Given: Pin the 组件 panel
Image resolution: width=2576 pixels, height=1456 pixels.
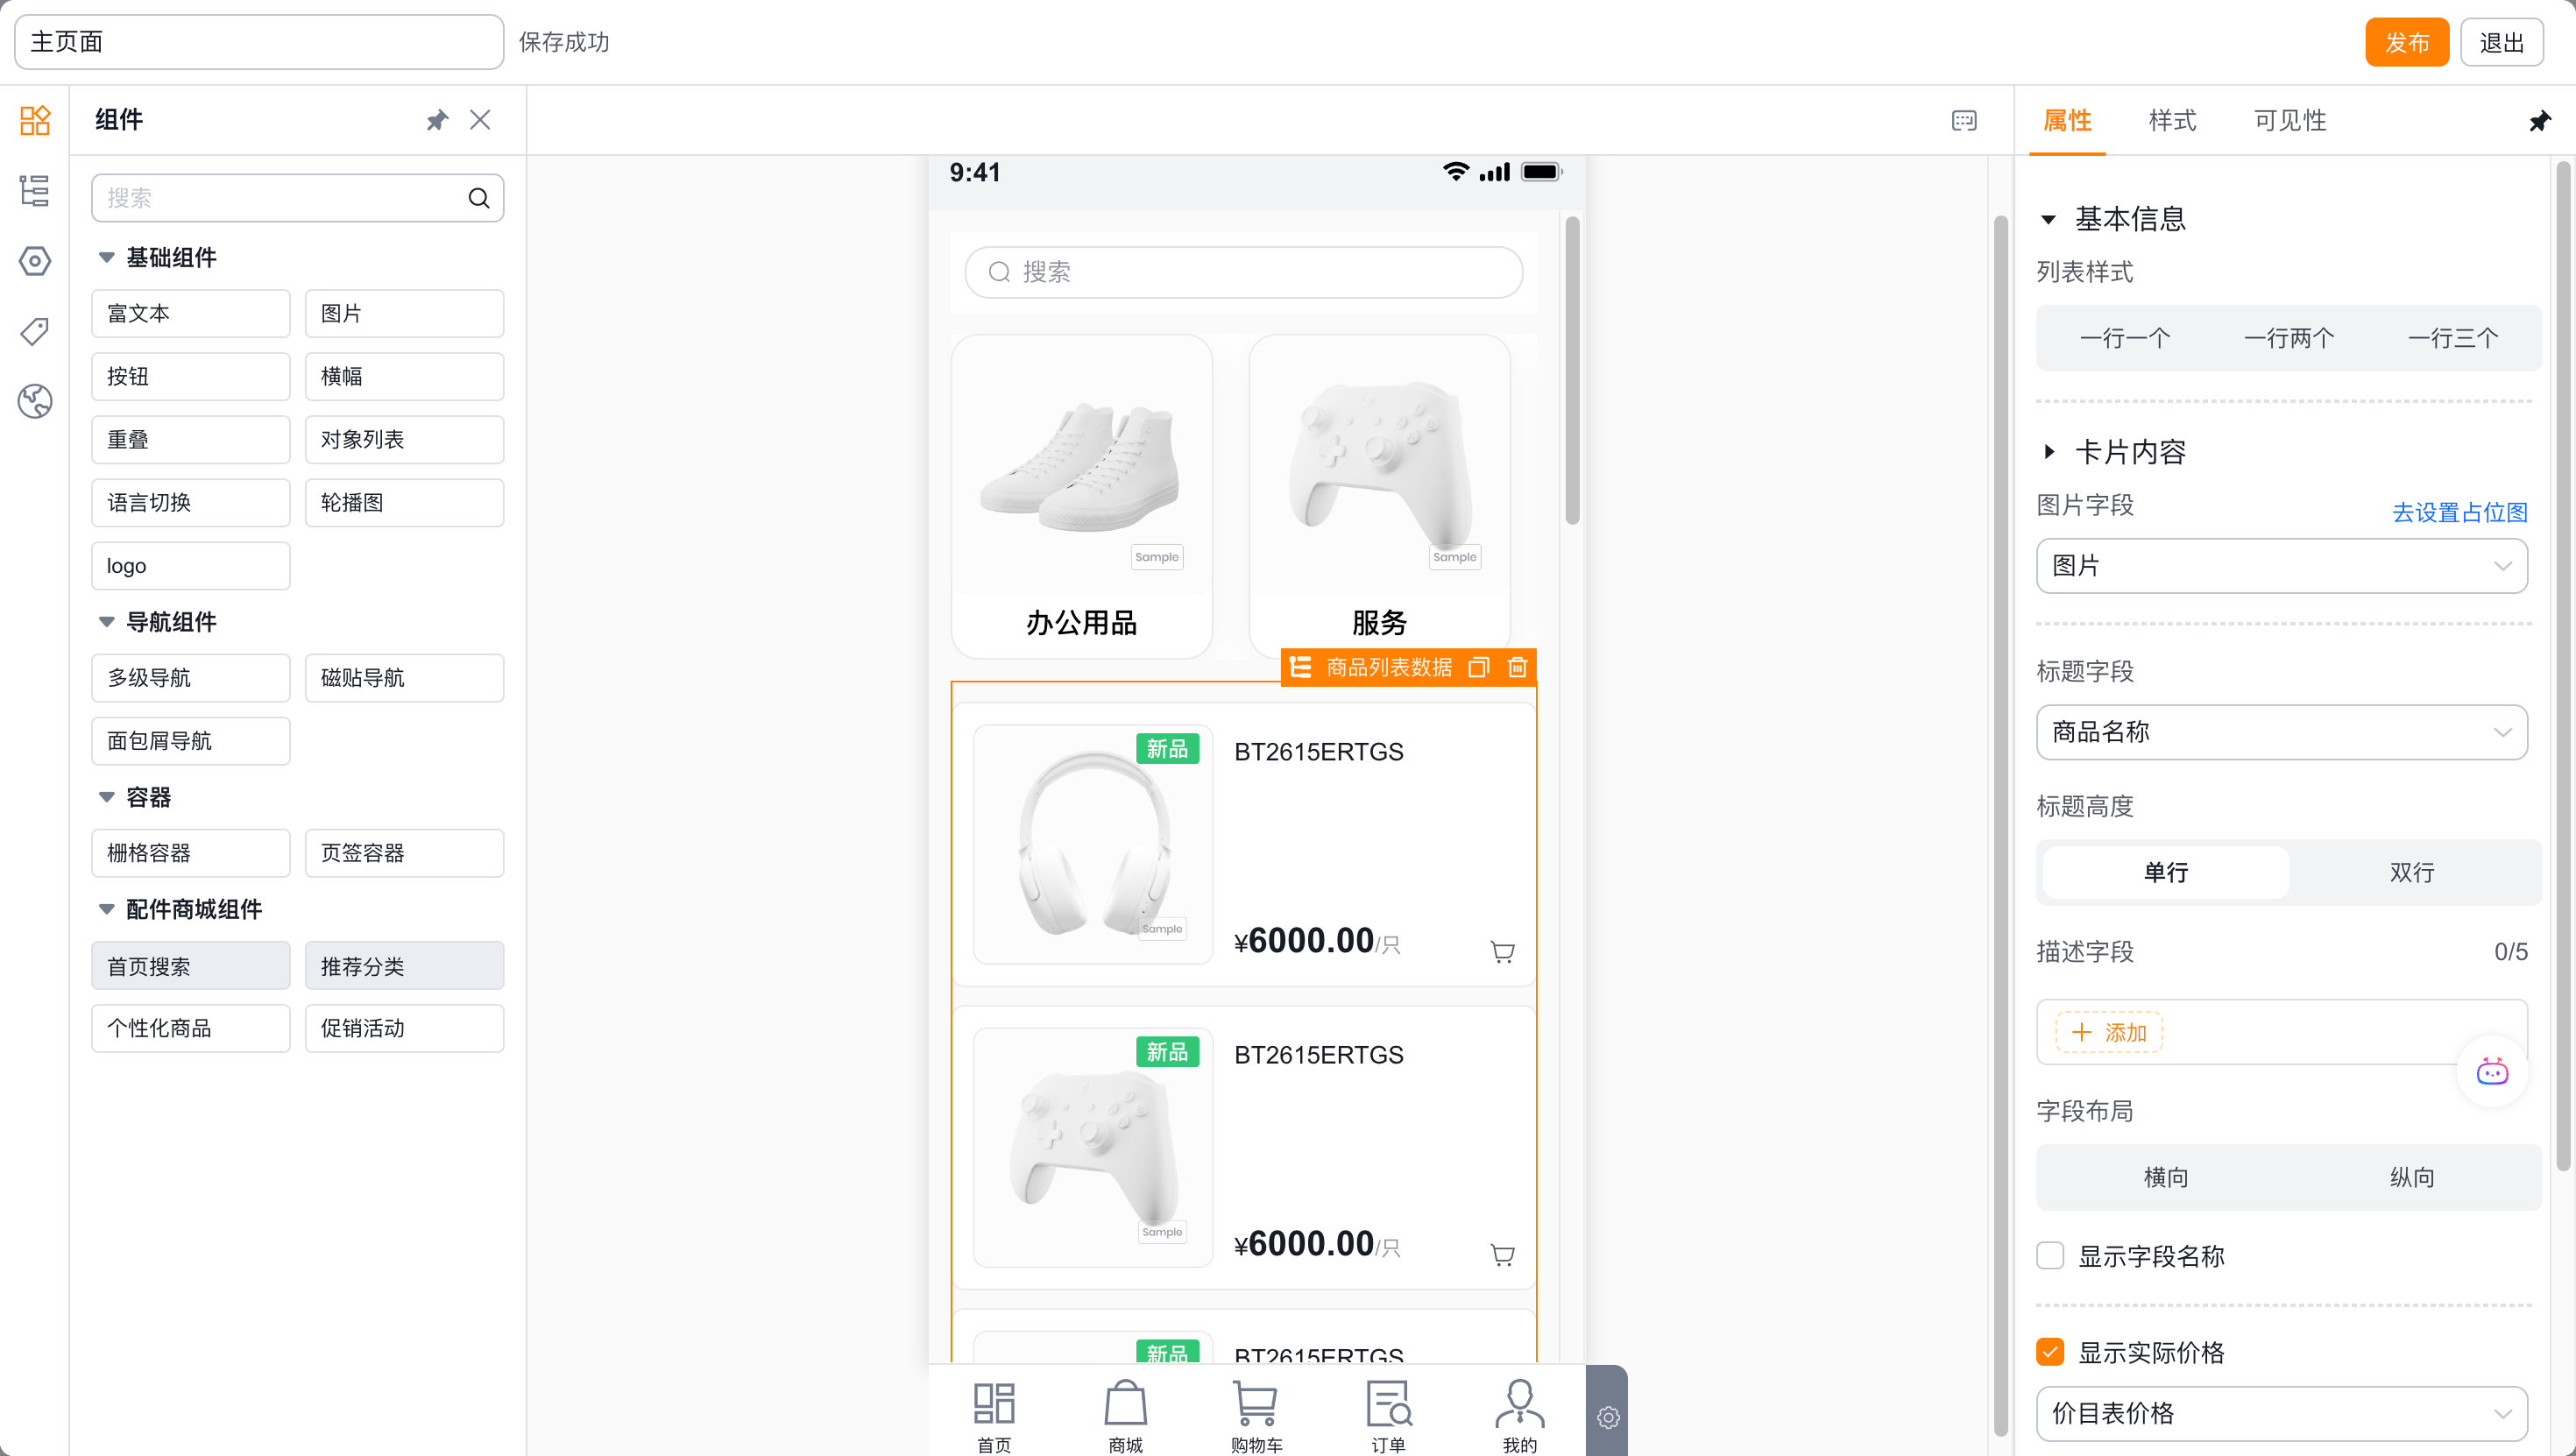Looking at the screenshot, I should pyautogui.click(x=437, y=120).
